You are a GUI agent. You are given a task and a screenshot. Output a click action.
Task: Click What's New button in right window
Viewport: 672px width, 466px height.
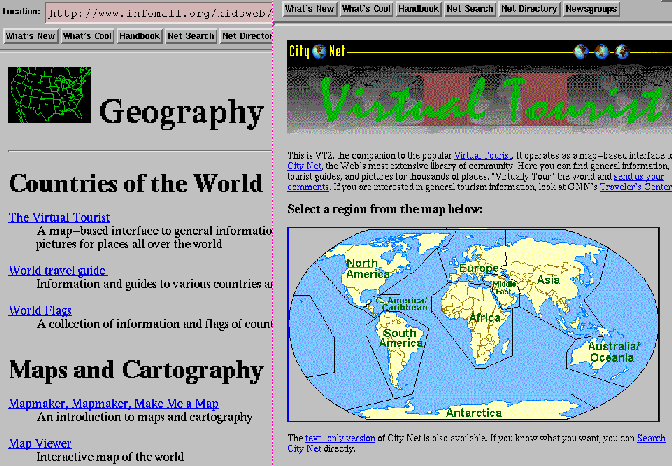tap(309, 9)
